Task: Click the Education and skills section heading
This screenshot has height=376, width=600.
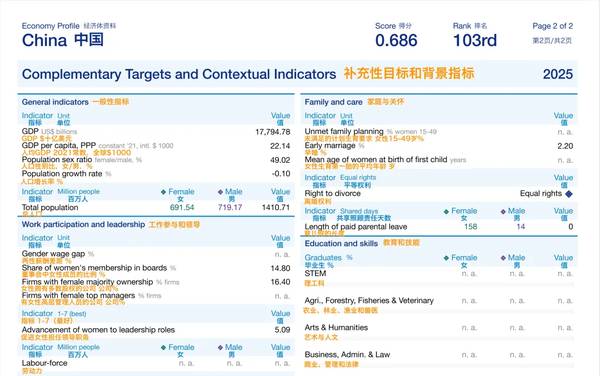Action: click(x=341, y=244)
